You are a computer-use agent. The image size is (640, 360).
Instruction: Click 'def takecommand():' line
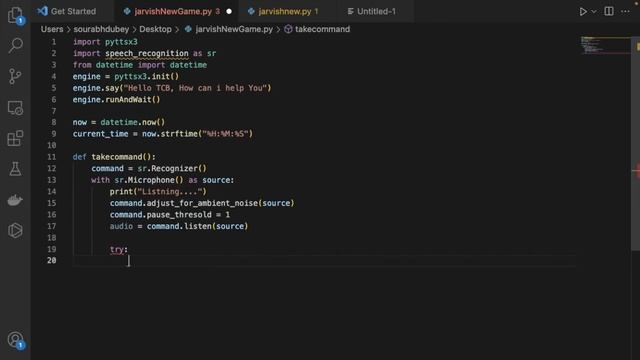click(x=114, y=157)
